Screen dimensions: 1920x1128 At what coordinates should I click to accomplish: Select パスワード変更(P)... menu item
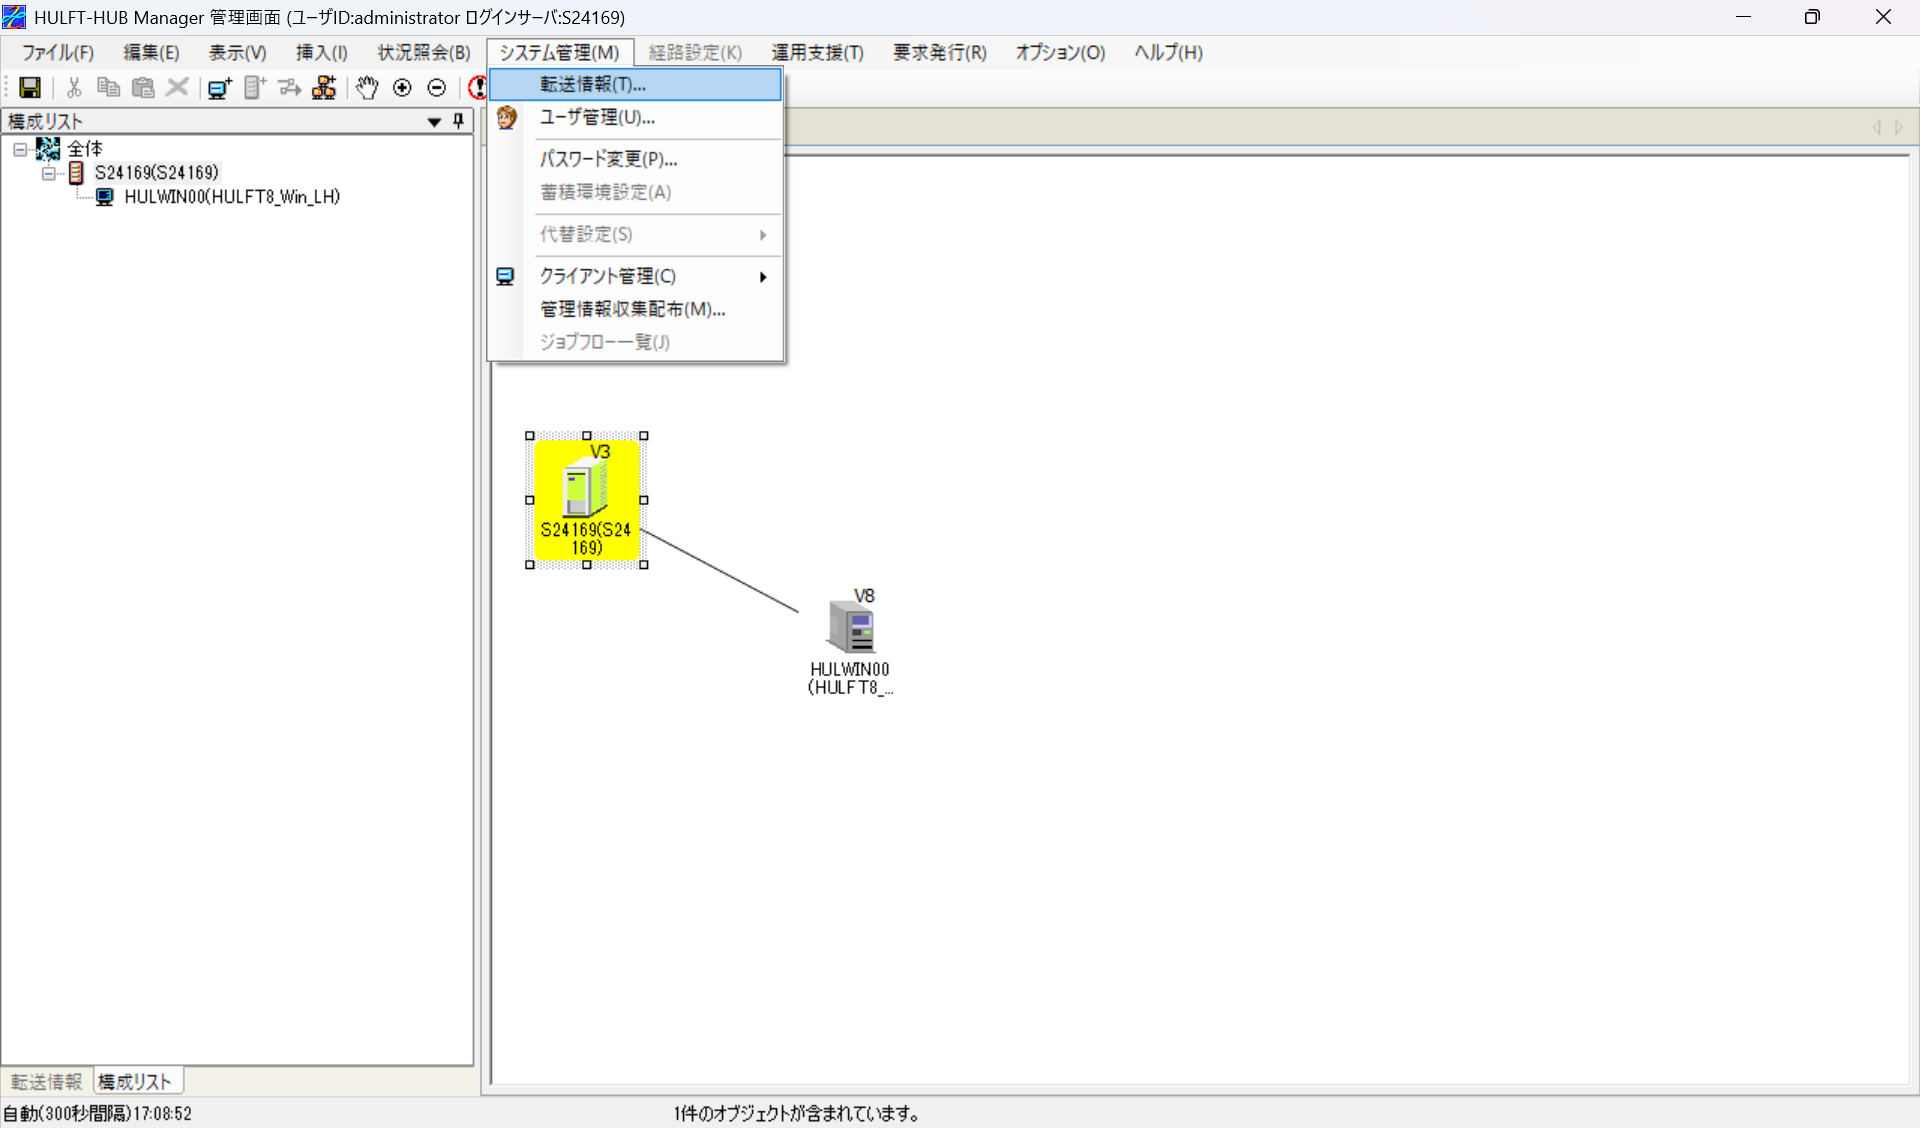tap(608, 159)
